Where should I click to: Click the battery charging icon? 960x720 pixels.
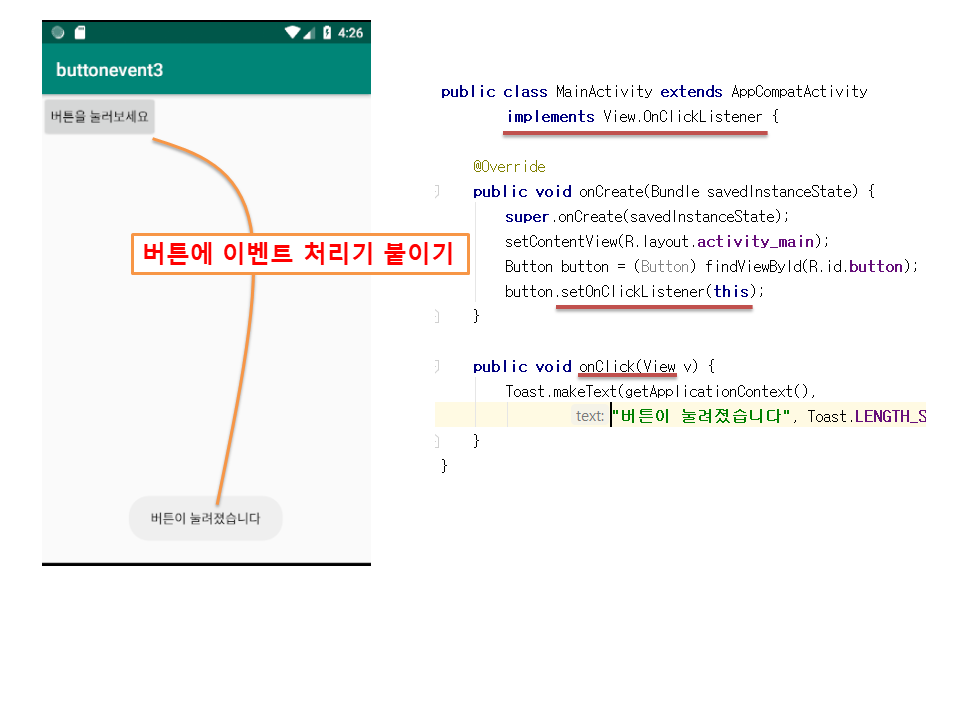tap(326, 33)
